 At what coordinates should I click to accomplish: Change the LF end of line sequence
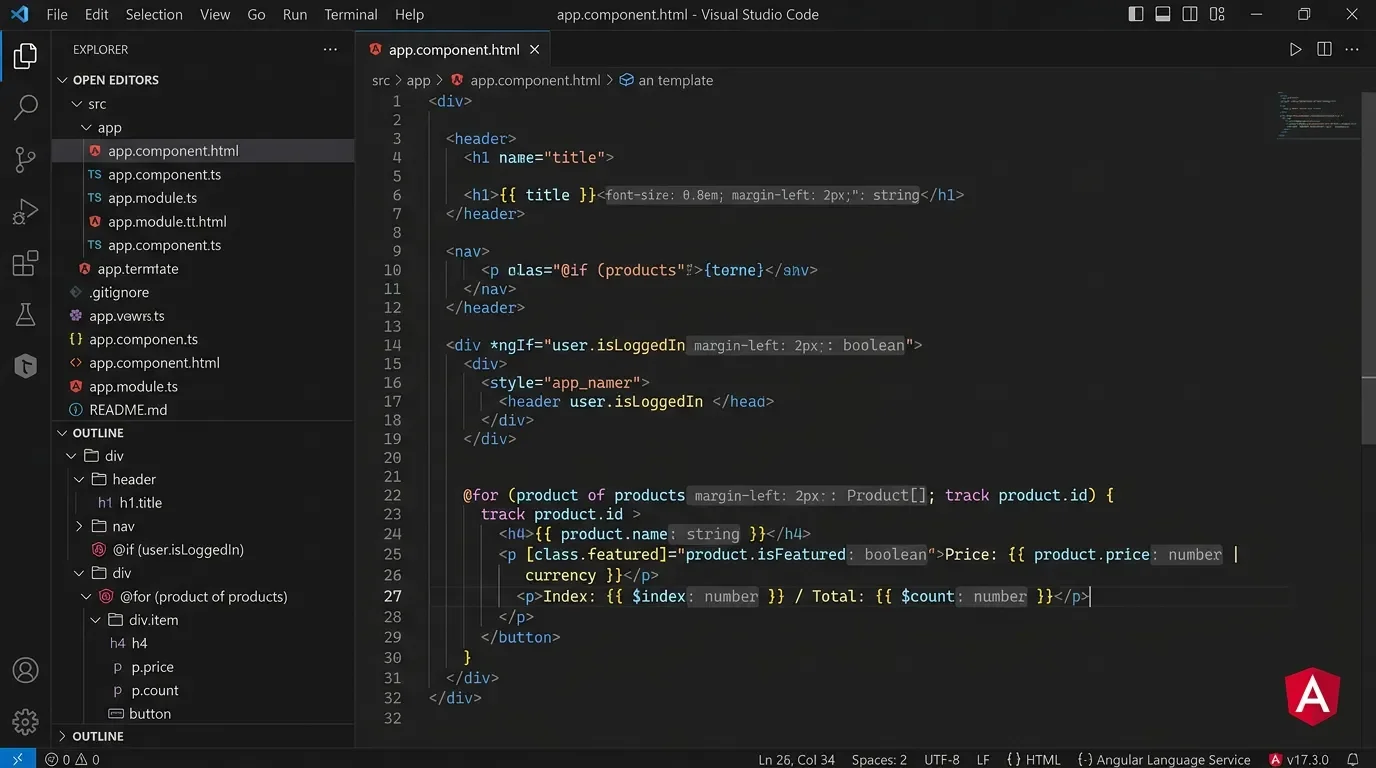point(983,759)
